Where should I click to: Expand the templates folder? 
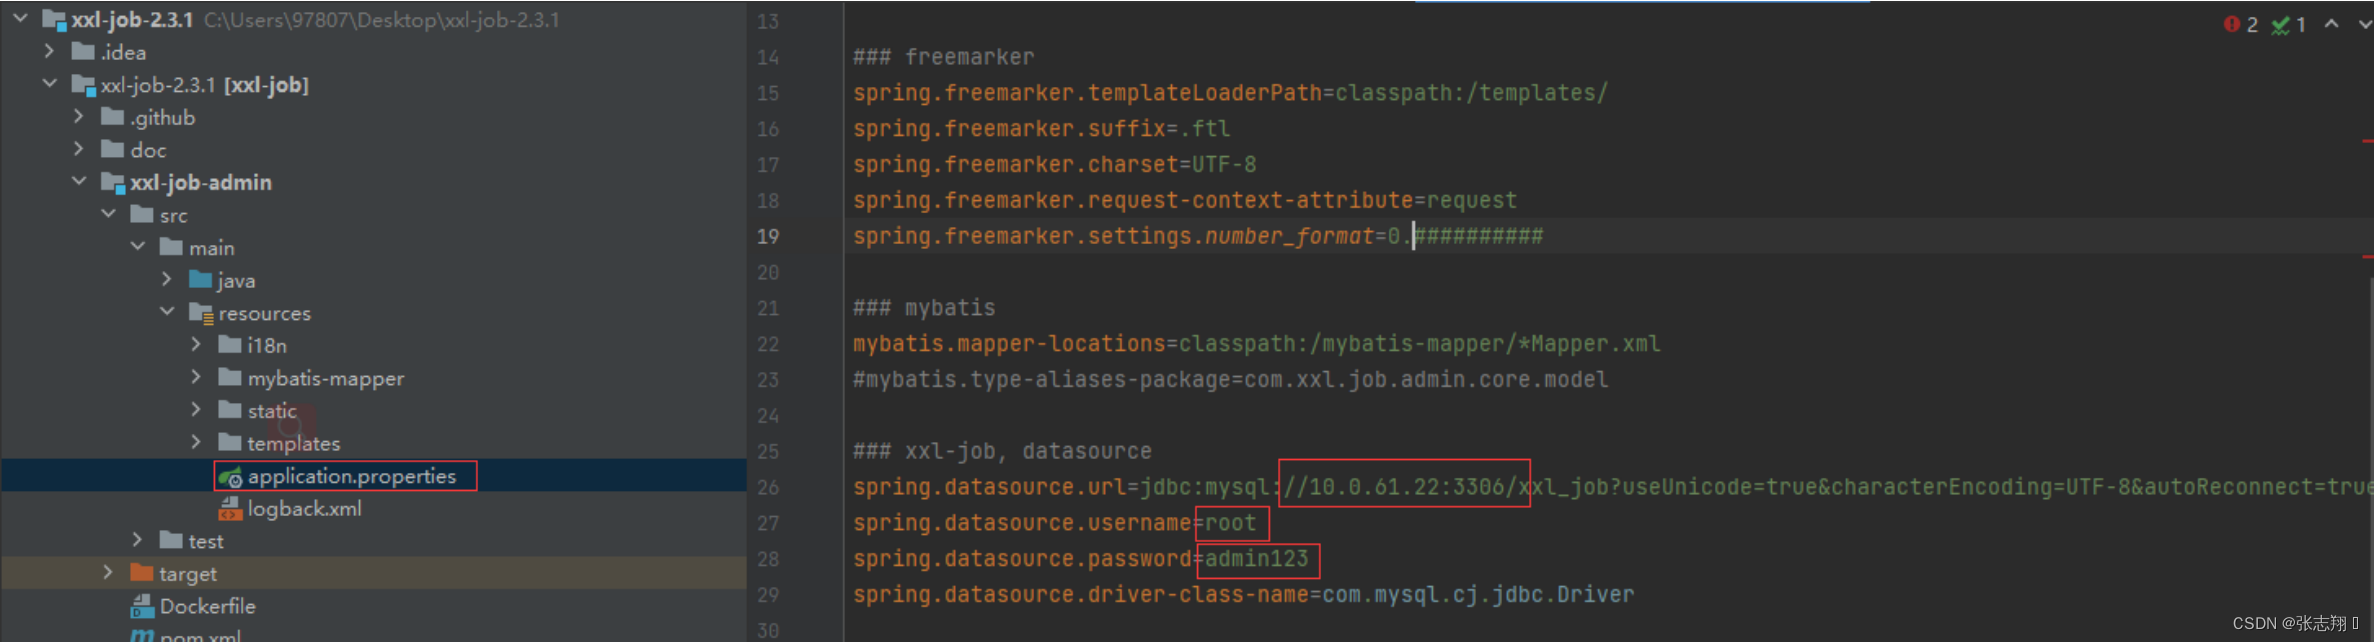tap(196, 442)
